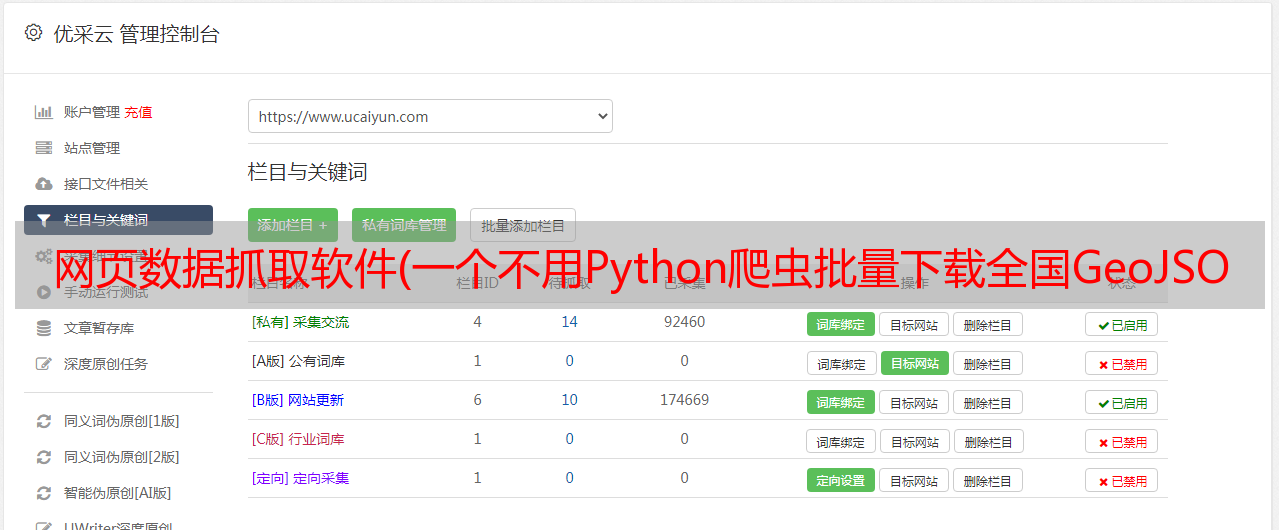The width and height of the screenshot is (1279, 530).
Task: Toggle 已启用 status for 采集交流 row
Action: click(1121, 324)
